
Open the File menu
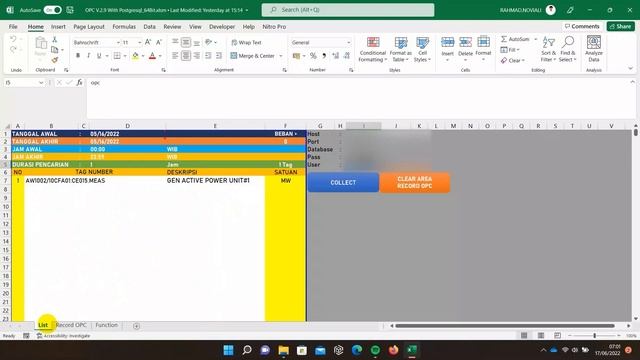[13, 27]
